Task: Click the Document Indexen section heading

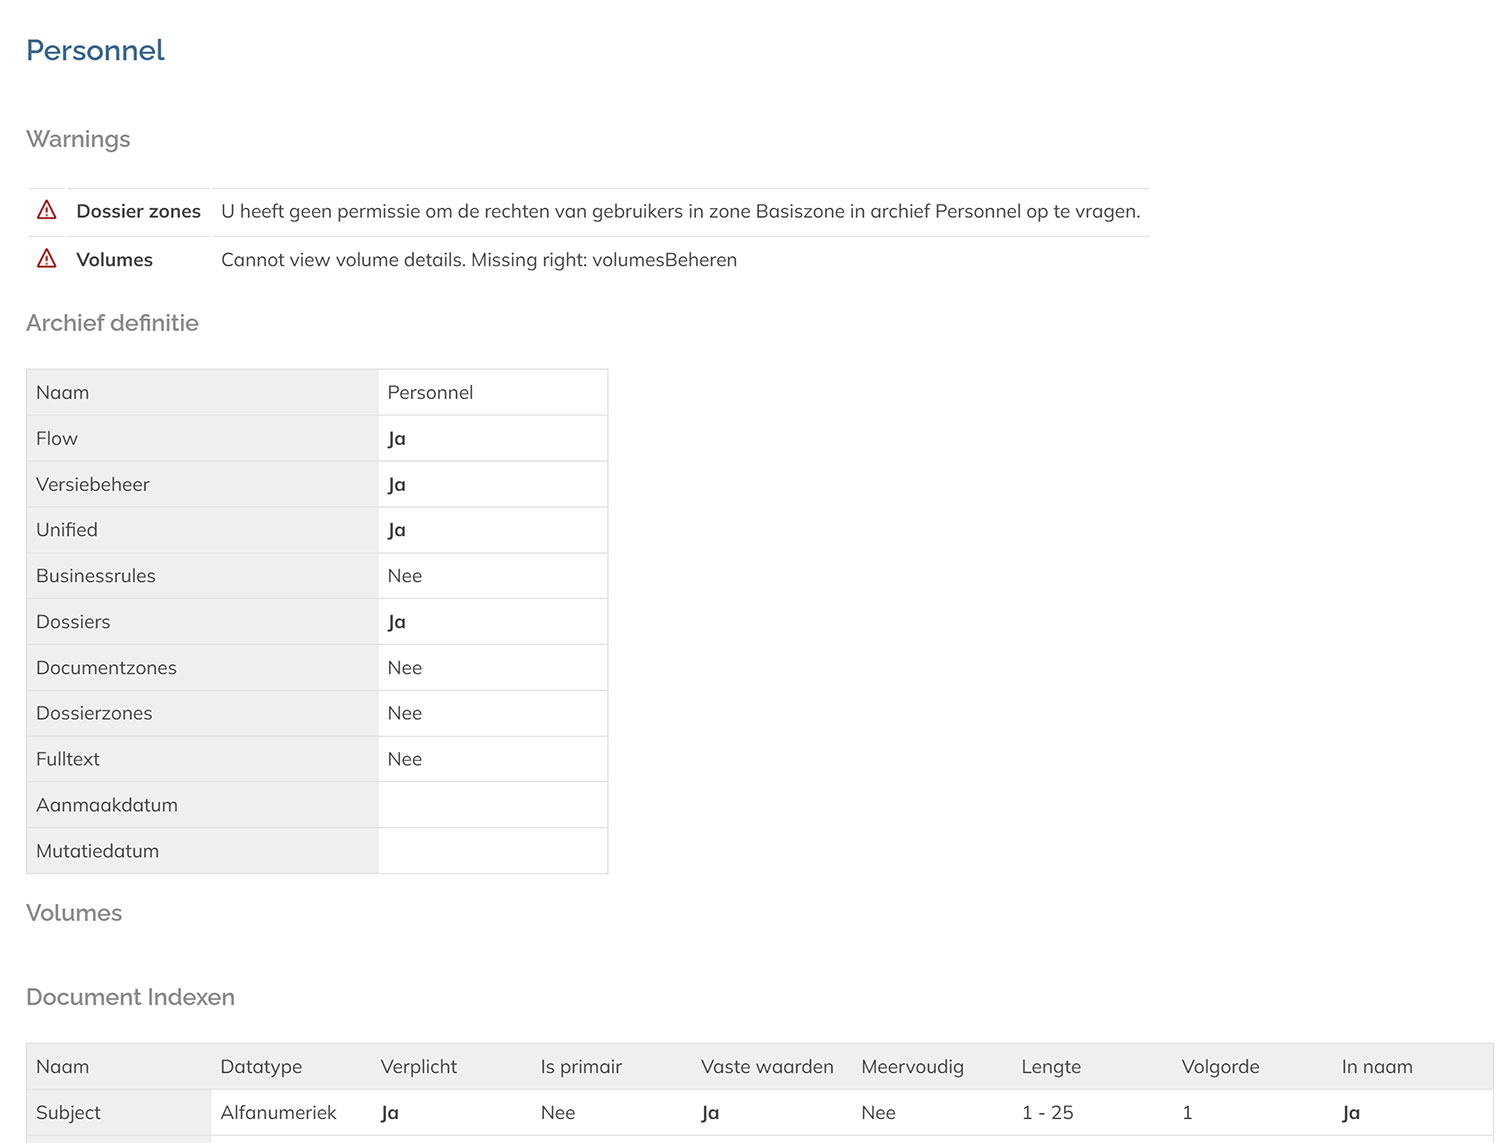Action: 130,997
